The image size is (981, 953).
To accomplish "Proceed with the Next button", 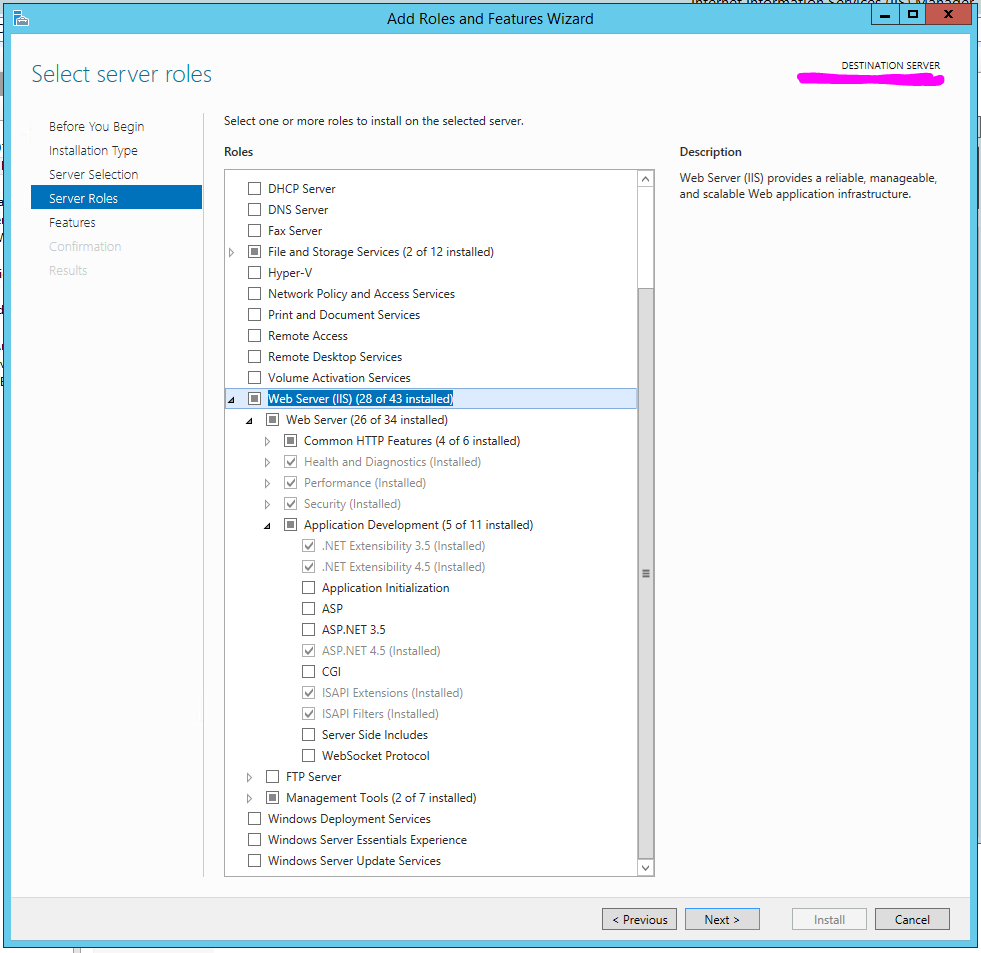I will coord(722,919).
